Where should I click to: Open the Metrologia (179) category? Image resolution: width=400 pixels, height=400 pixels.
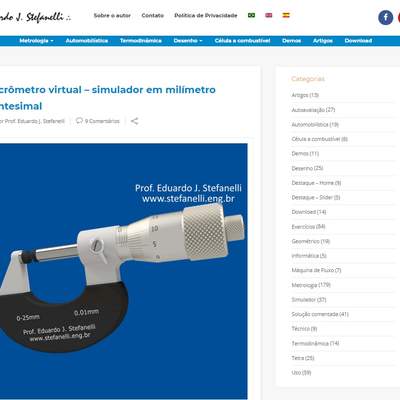click(311, 285)
